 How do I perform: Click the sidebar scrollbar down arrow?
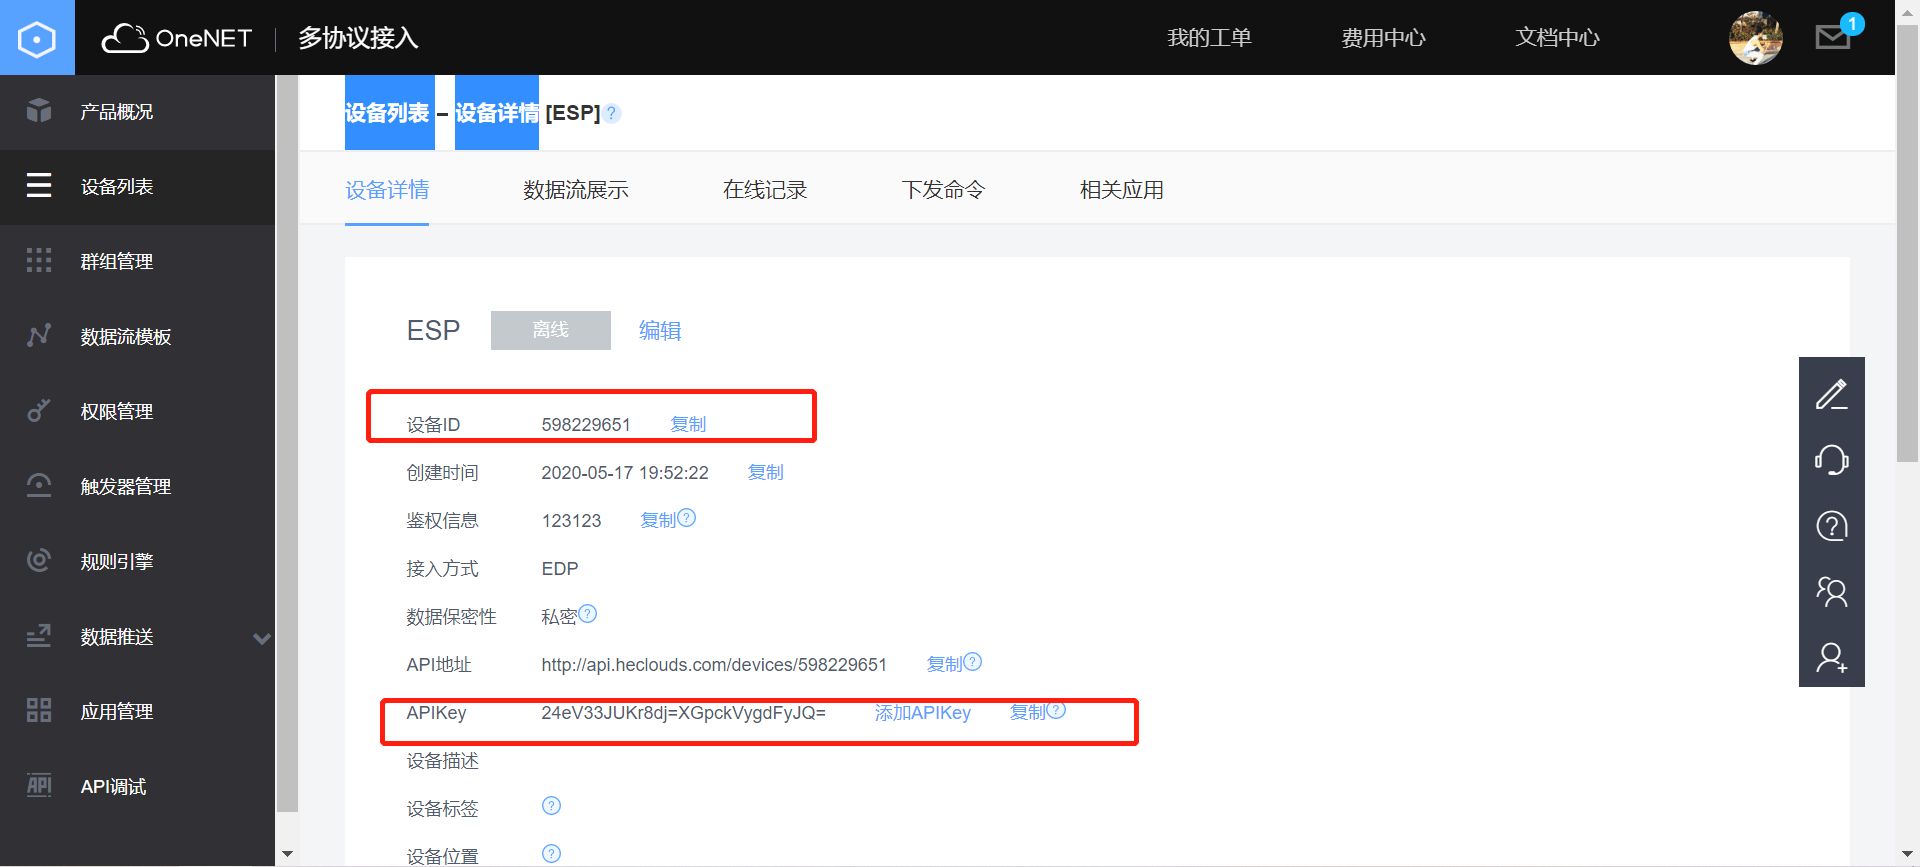click(287, 854)
